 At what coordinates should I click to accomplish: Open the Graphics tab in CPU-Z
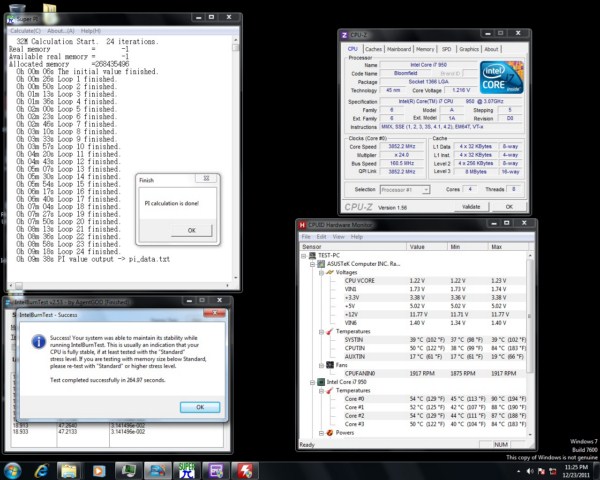click(469, 49)
